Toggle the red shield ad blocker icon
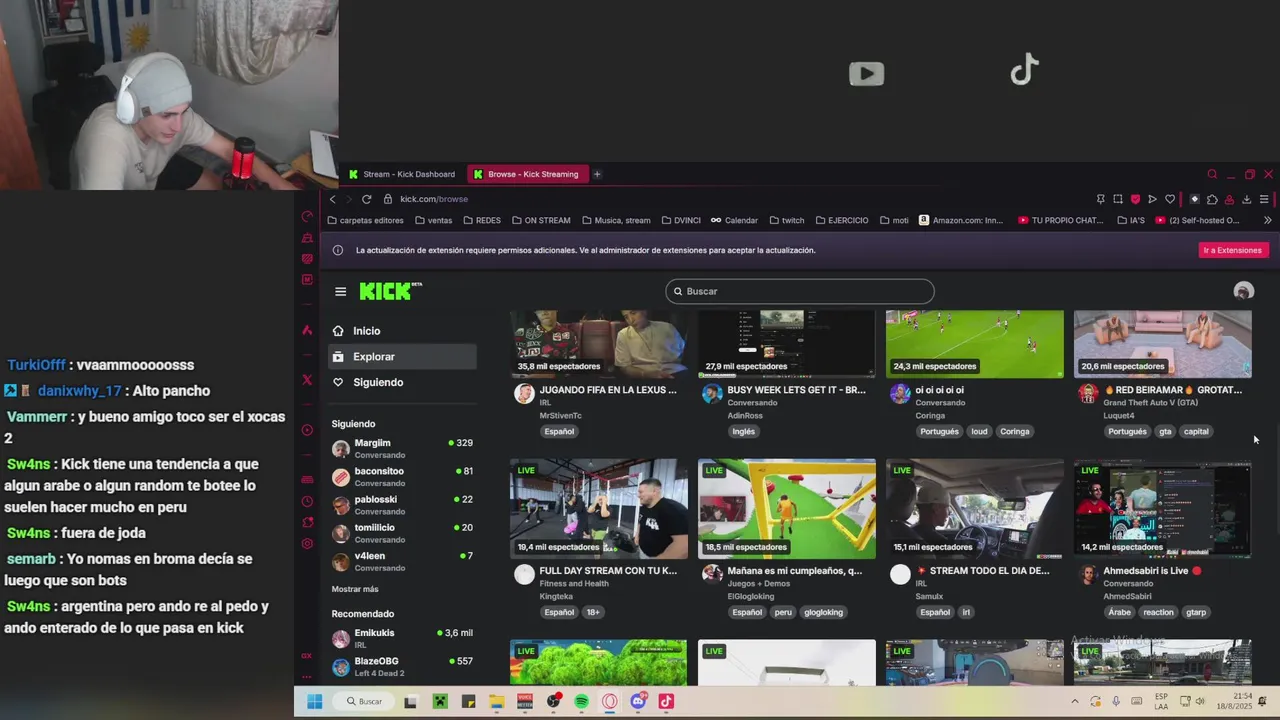This screenshot has height=720, width=1280. click(1135, 199)
